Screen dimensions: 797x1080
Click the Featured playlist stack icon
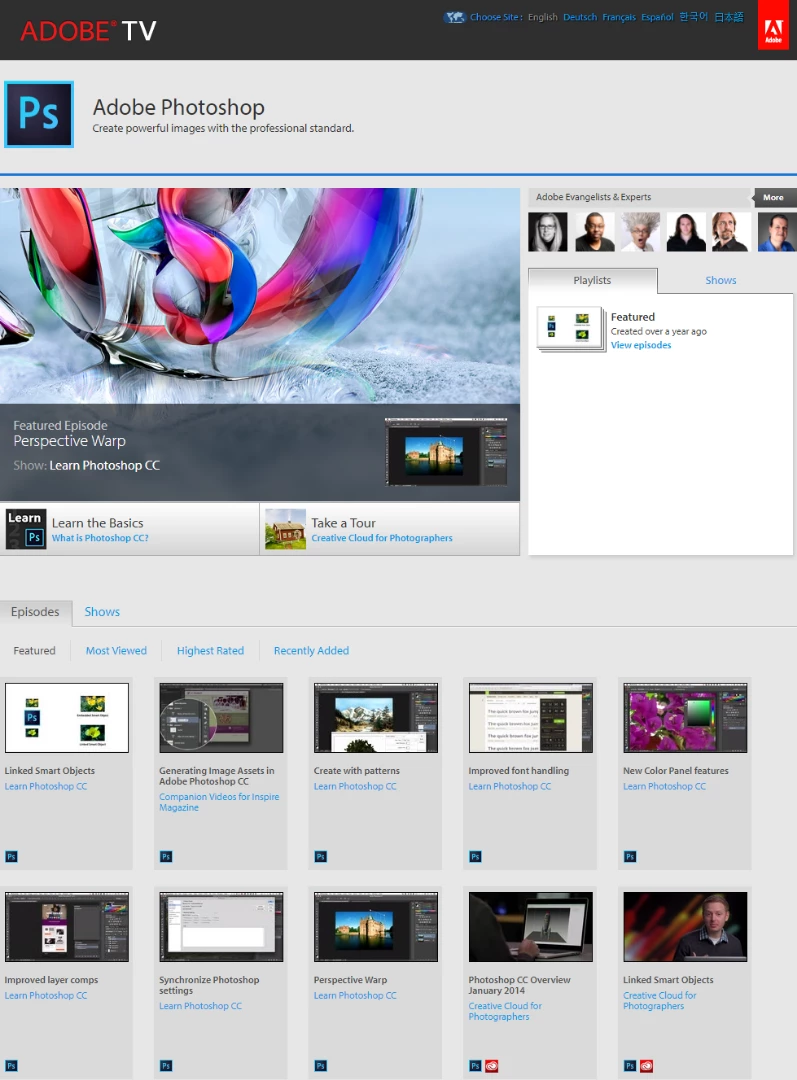point(570,329)
